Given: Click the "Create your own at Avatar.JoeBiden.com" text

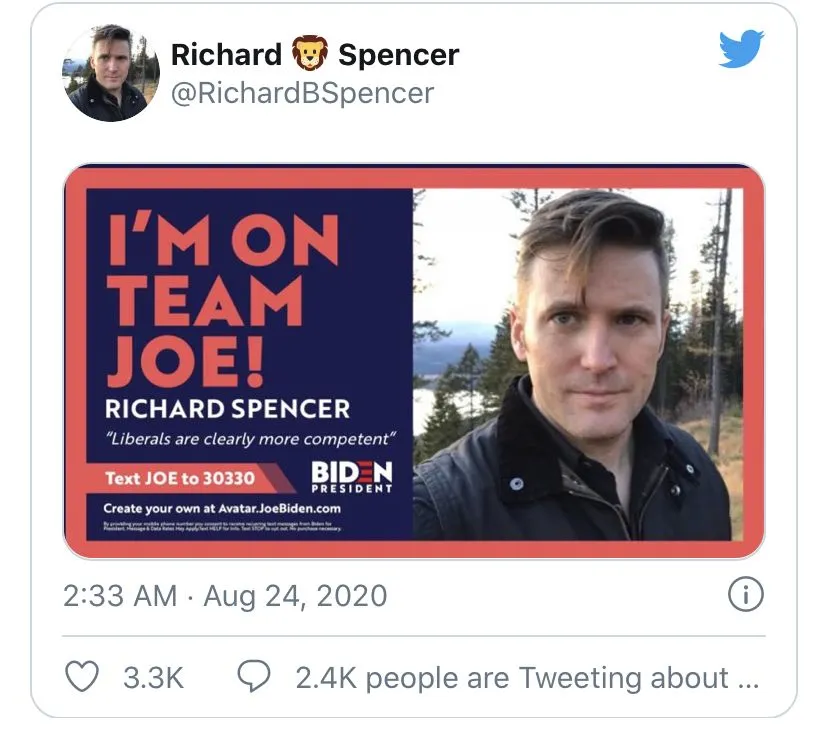Looking at the screenshot, I should (222, 509).
